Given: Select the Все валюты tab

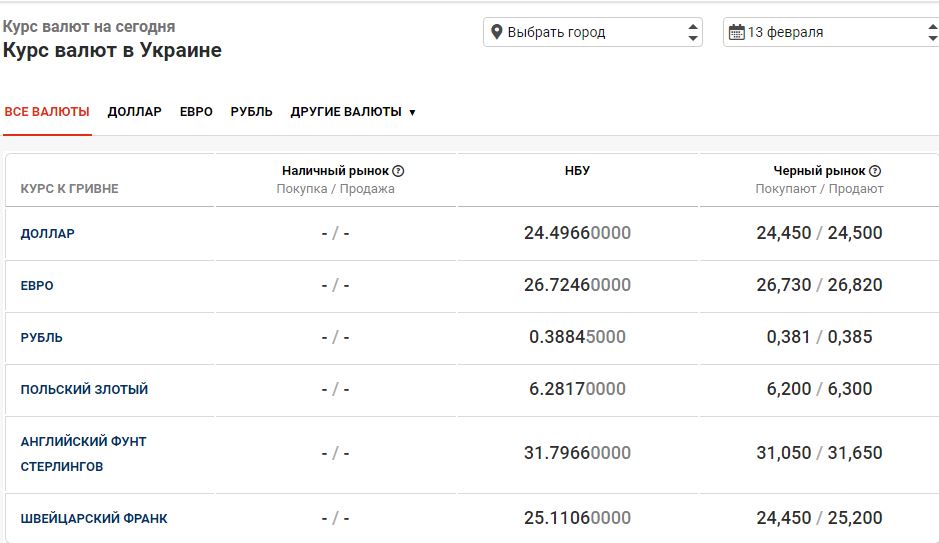Looking at the screenshot, I should 47,112.
